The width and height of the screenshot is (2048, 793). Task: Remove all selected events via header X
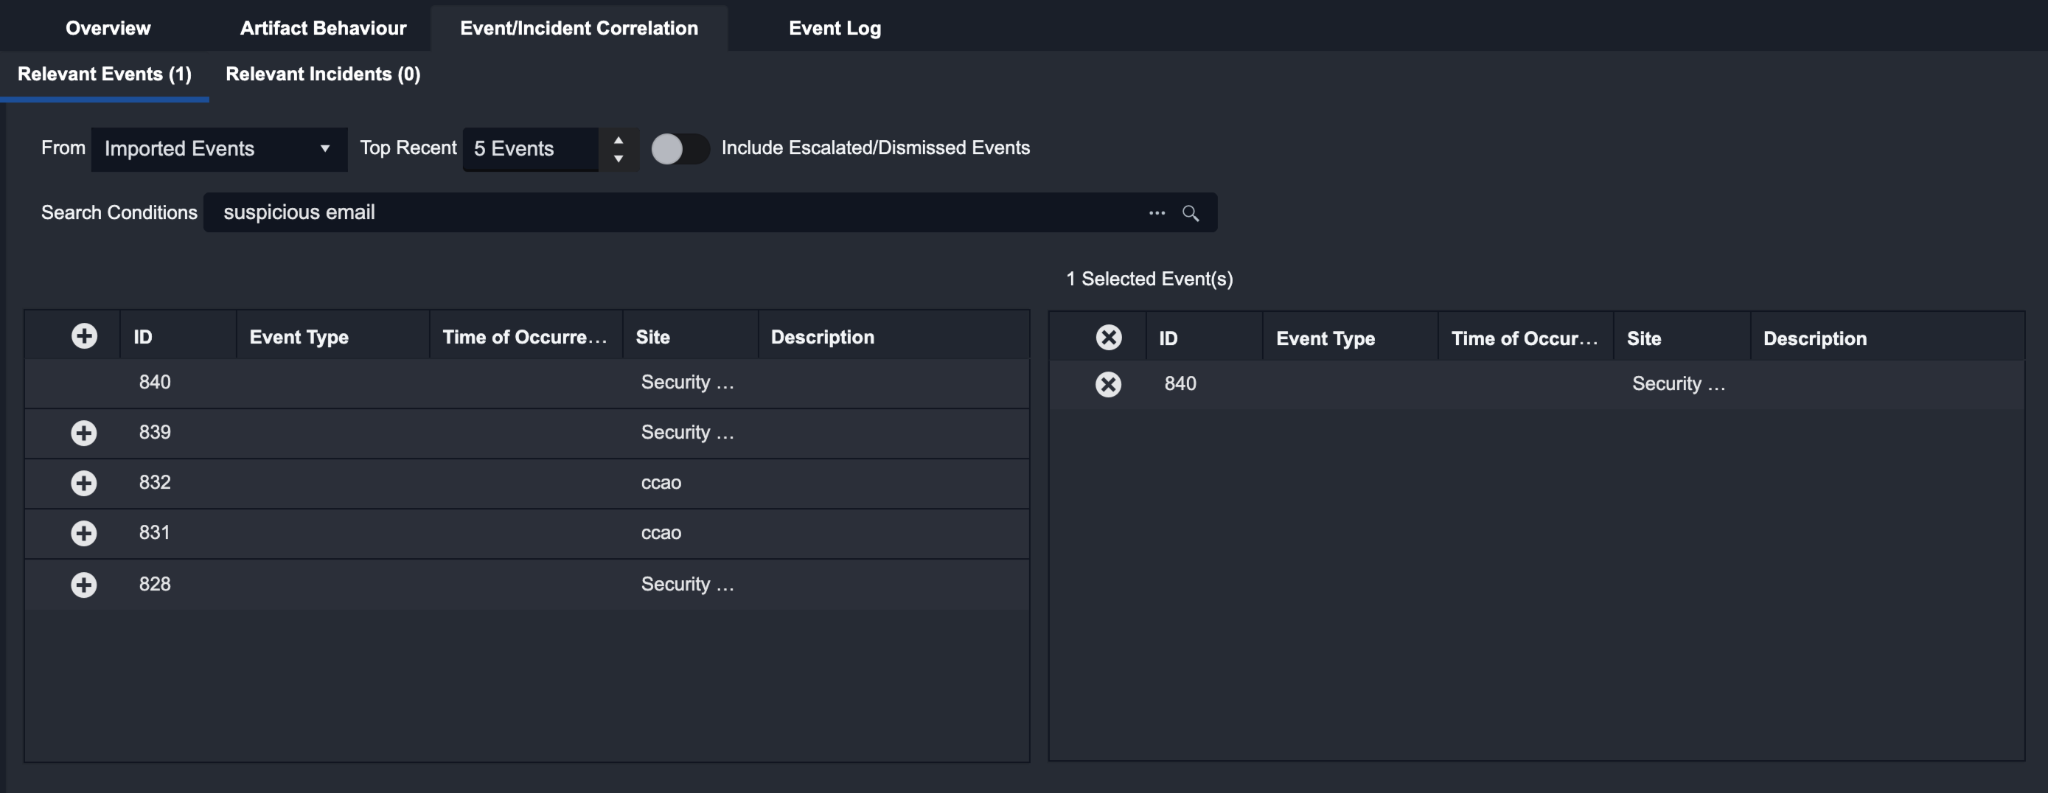1108,338
